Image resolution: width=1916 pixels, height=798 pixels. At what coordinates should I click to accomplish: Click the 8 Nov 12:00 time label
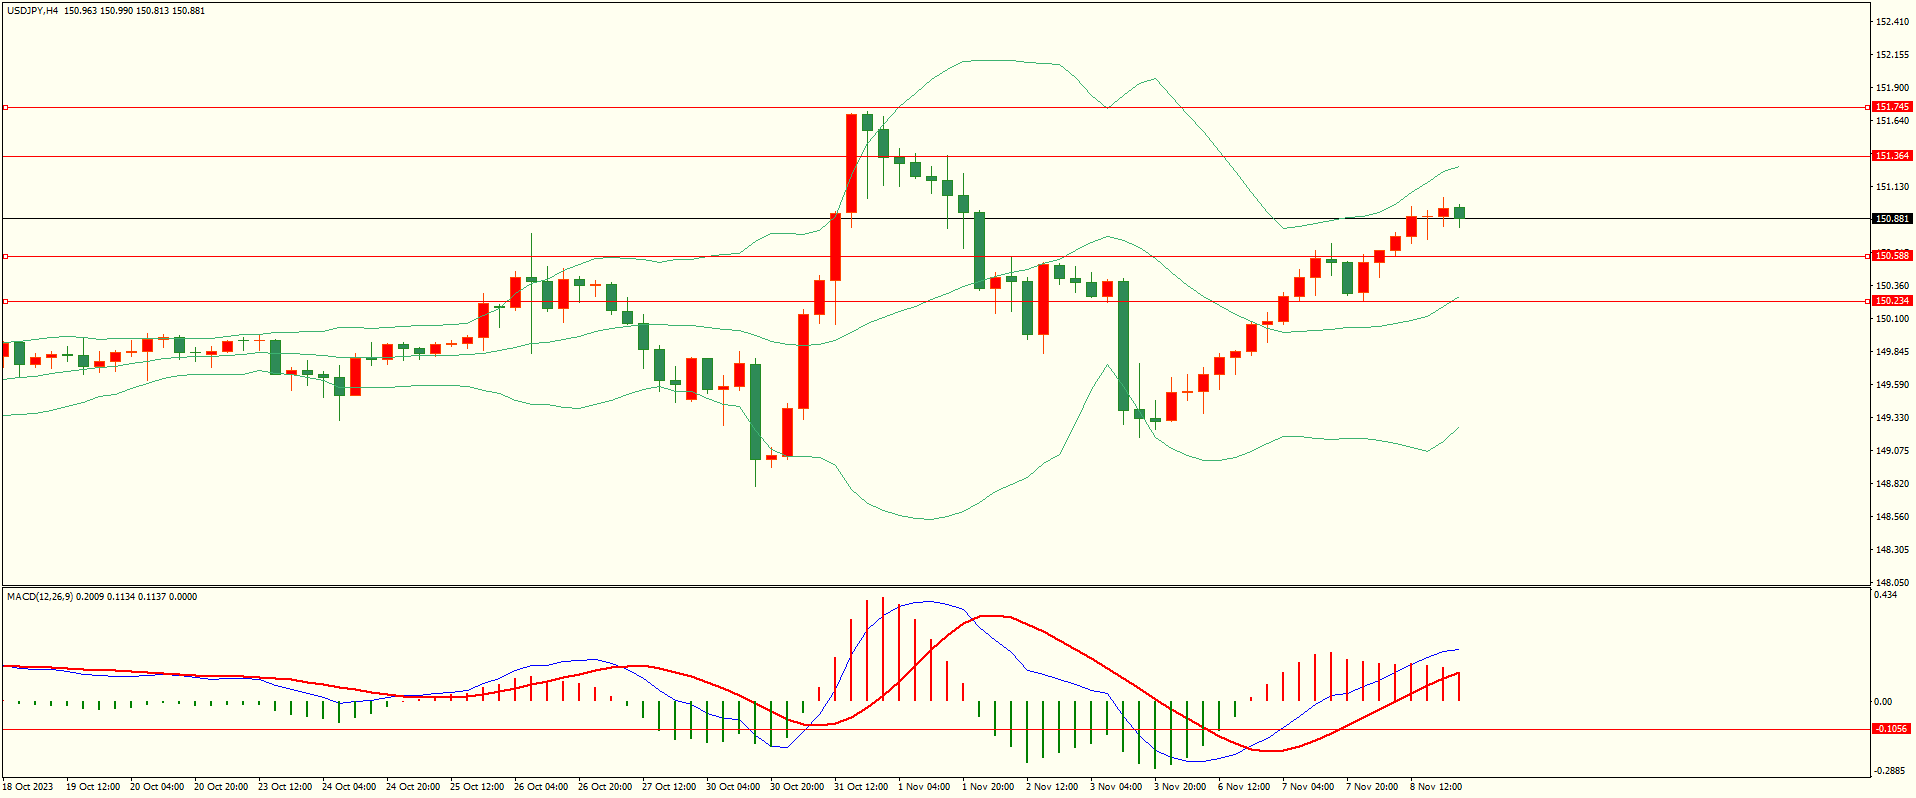[1436, 787]
